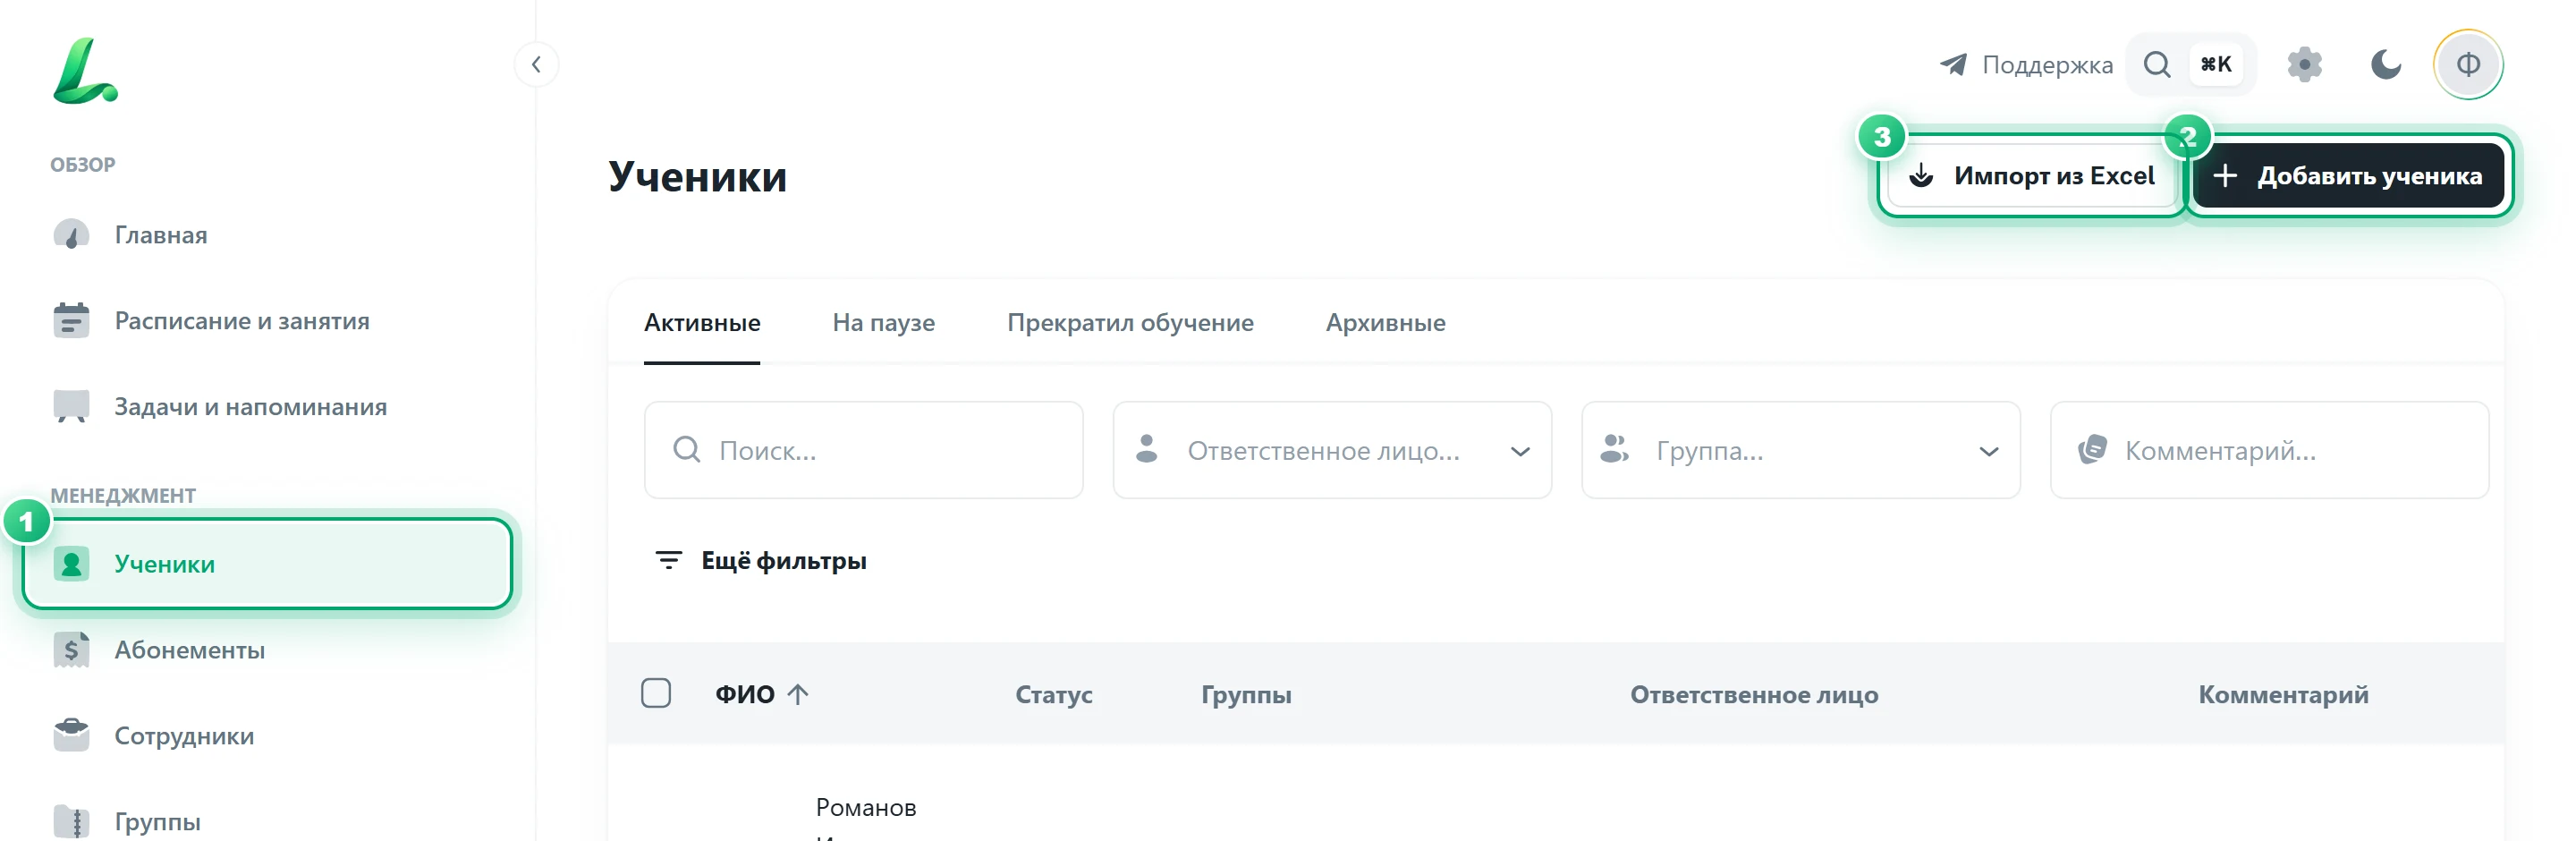Click the green L logo
This screenshot has width=2576, height=841.
coord(85,71)
